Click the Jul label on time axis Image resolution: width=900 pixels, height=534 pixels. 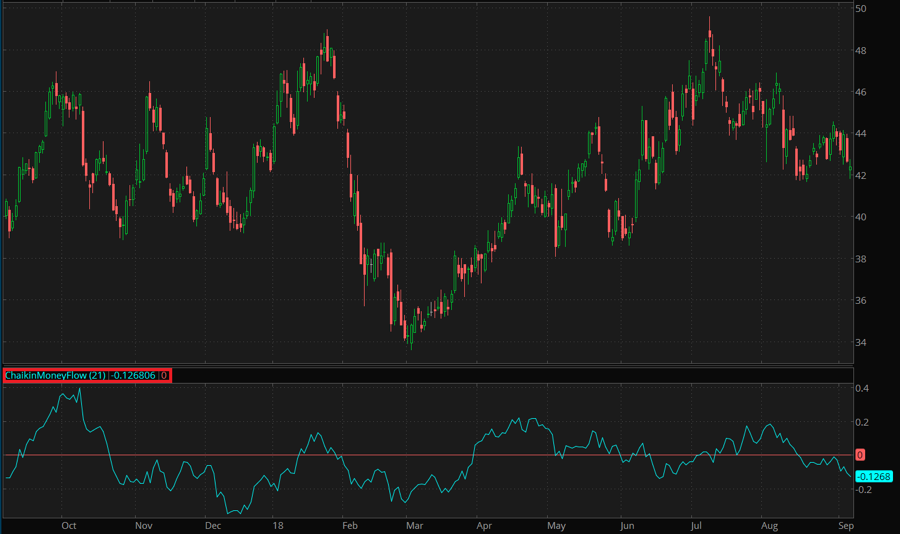(696, 524)
